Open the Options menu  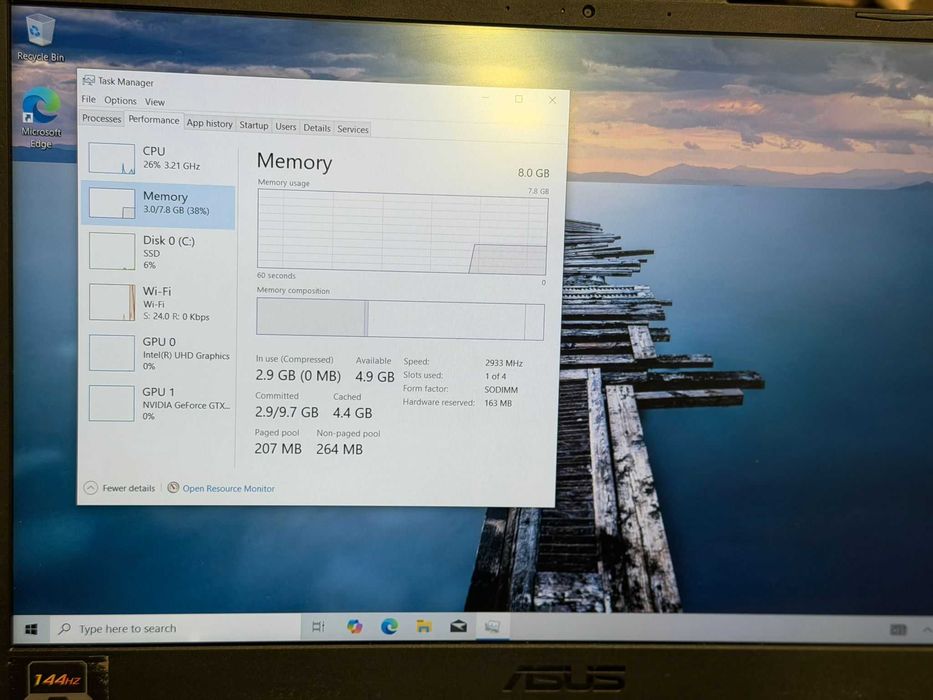[120, 101]
